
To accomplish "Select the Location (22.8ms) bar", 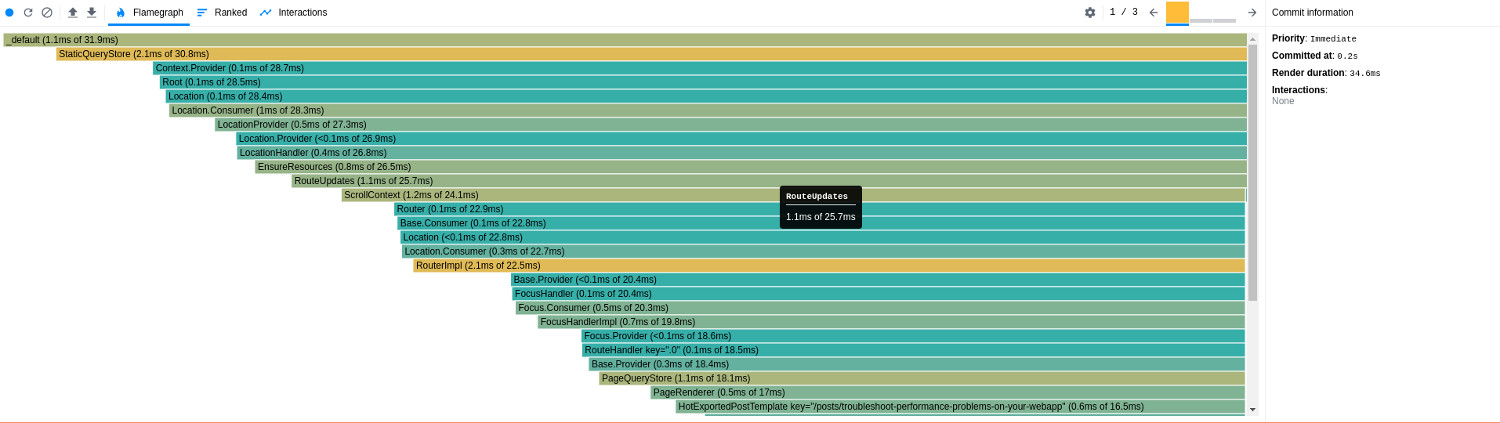I will coord(823,237).
